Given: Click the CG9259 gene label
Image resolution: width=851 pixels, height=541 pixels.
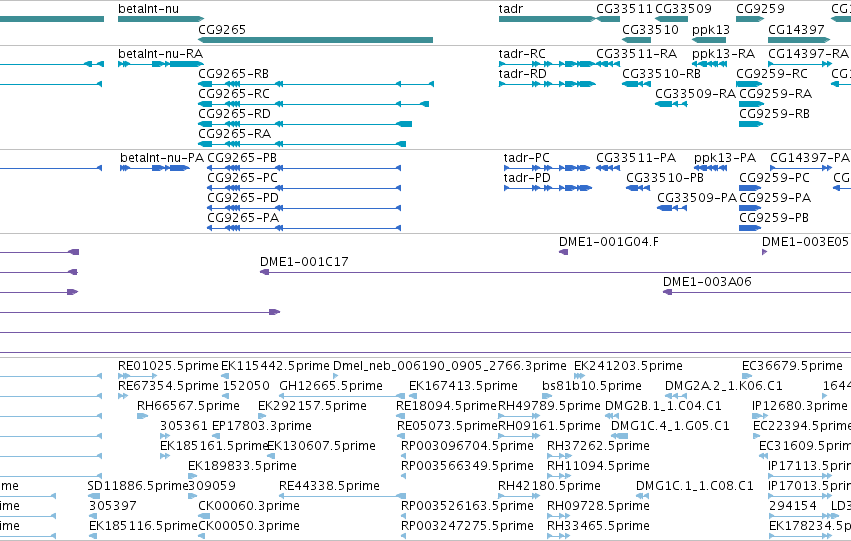Looking at the screenshot, I should 760,9.
